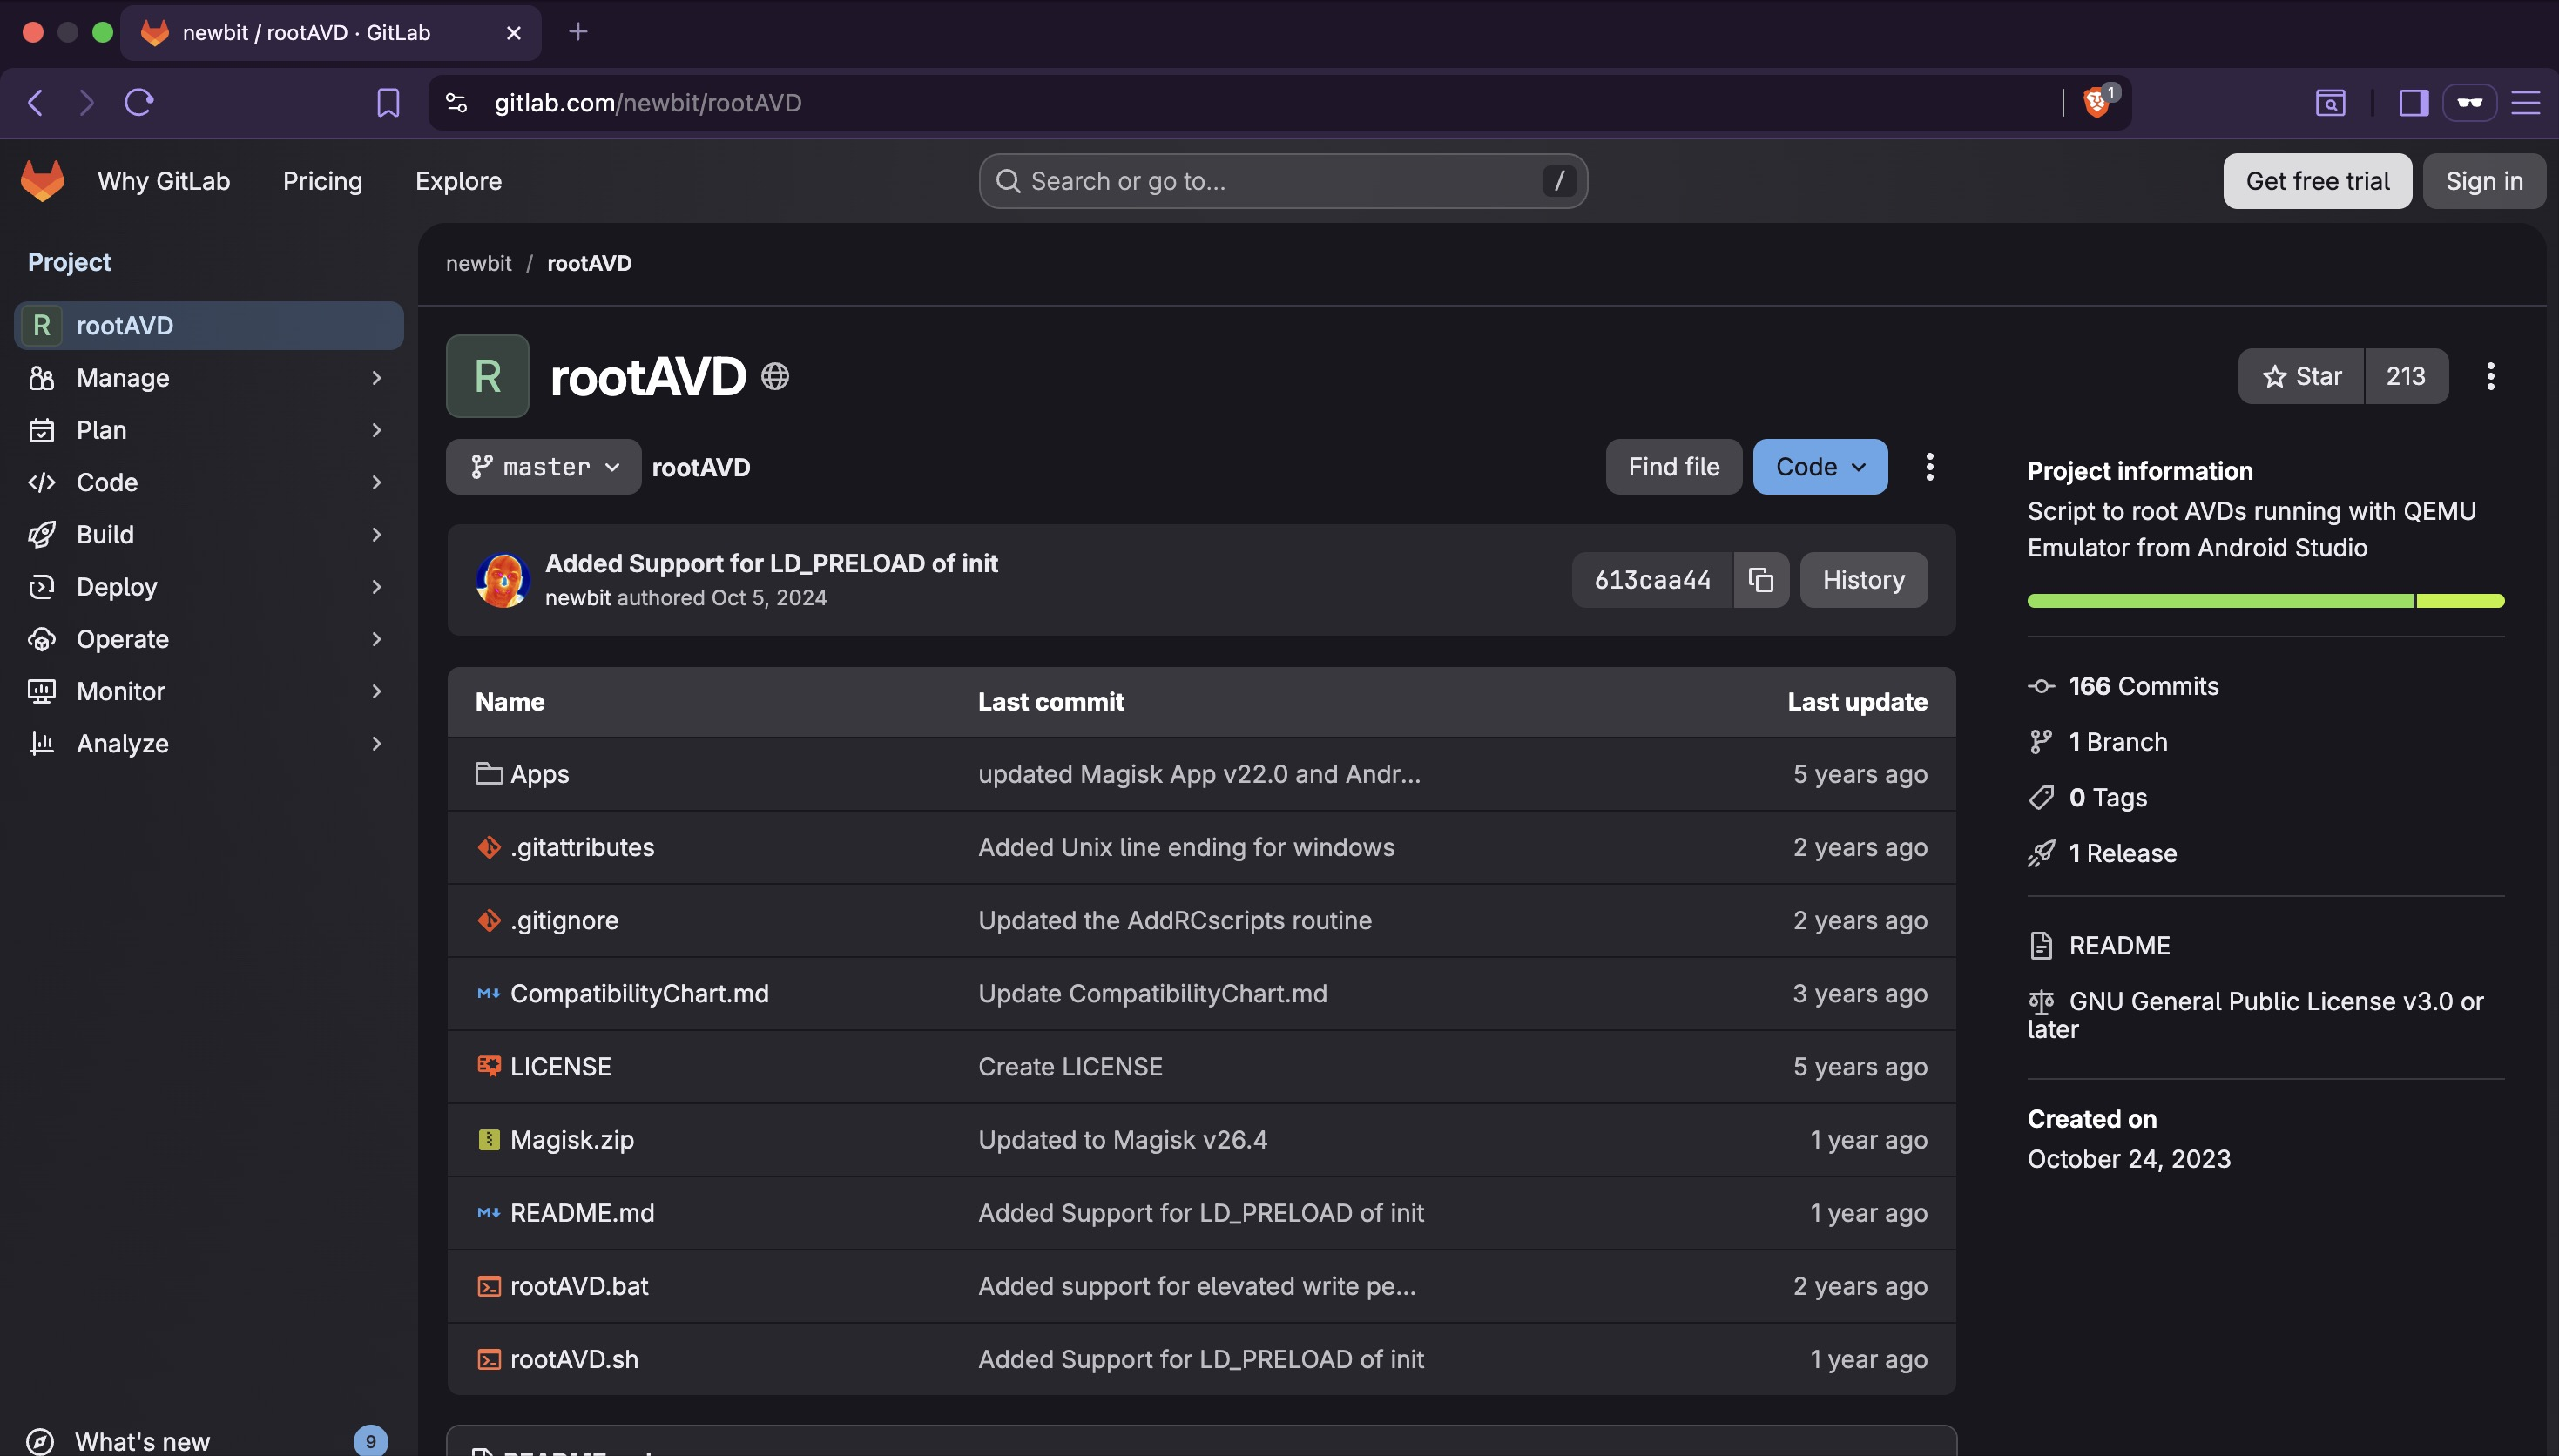
Task: Click star count 213
Action: pos(2406,376)
